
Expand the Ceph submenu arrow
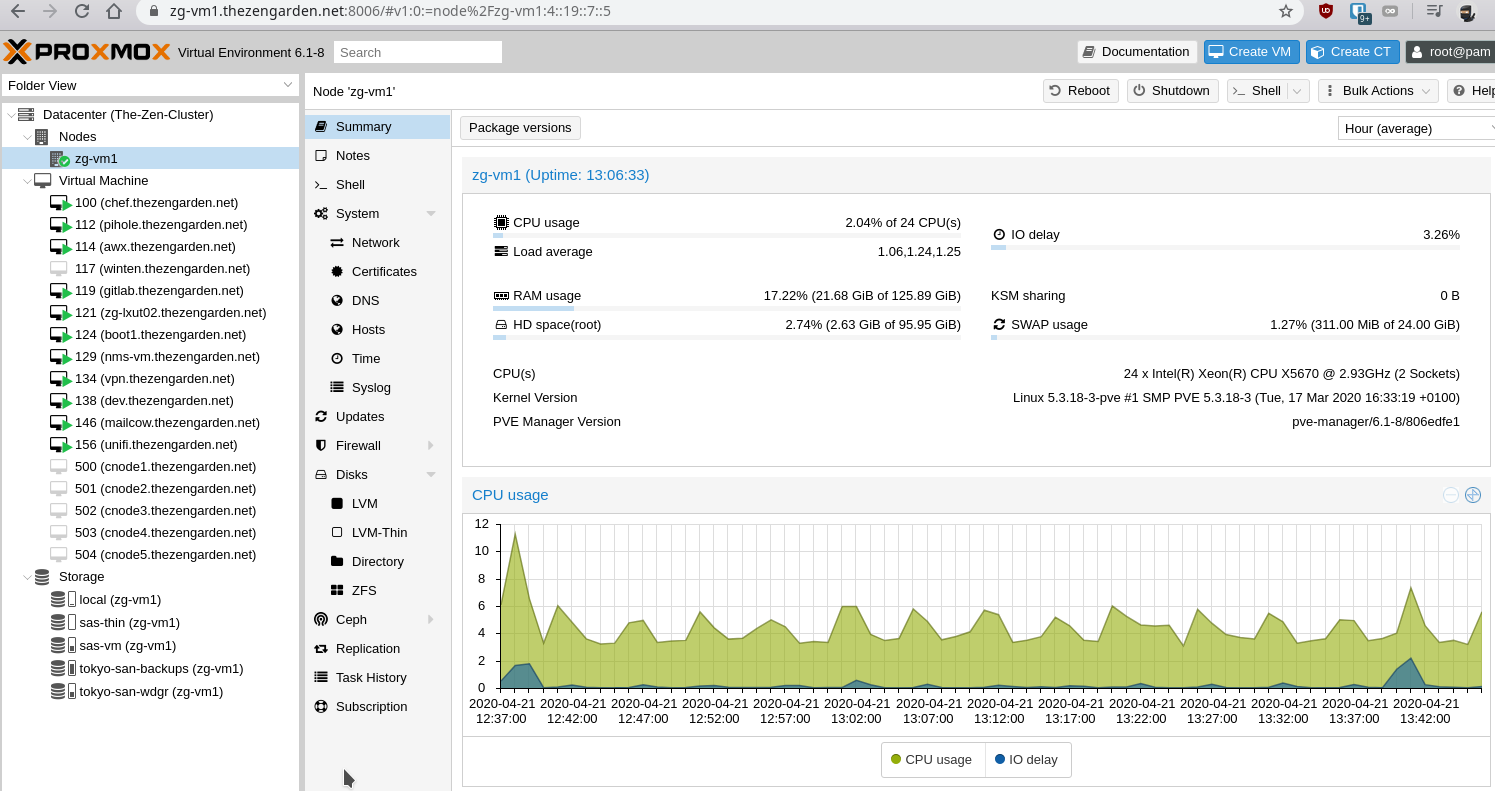(431, 620)
